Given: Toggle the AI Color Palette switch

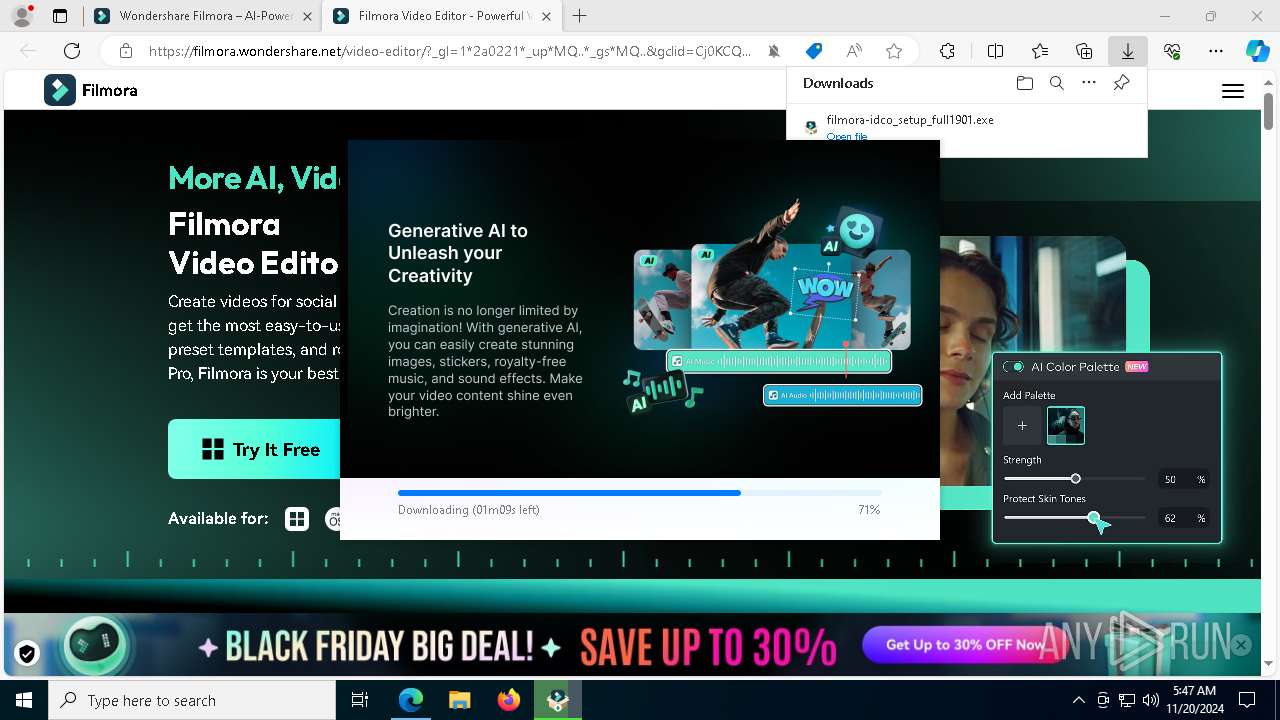Looking at the screenshot, I should tap(1014, 367).
